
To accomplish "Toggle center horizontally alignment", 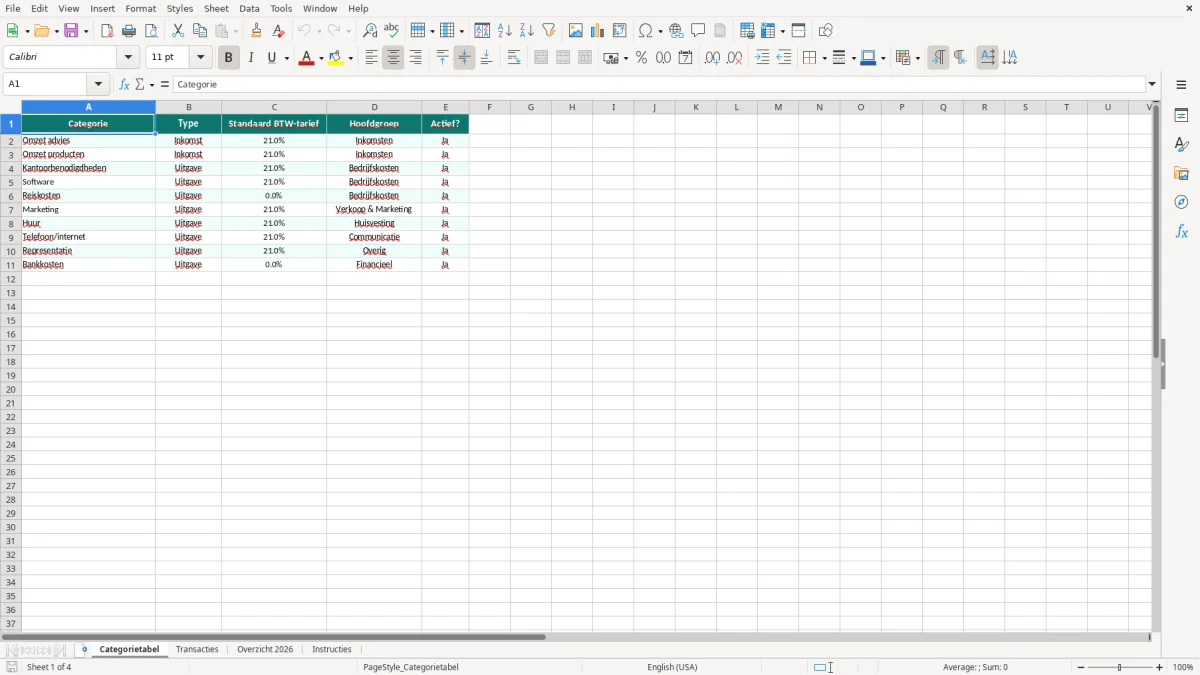I will (x=393, y=58).
